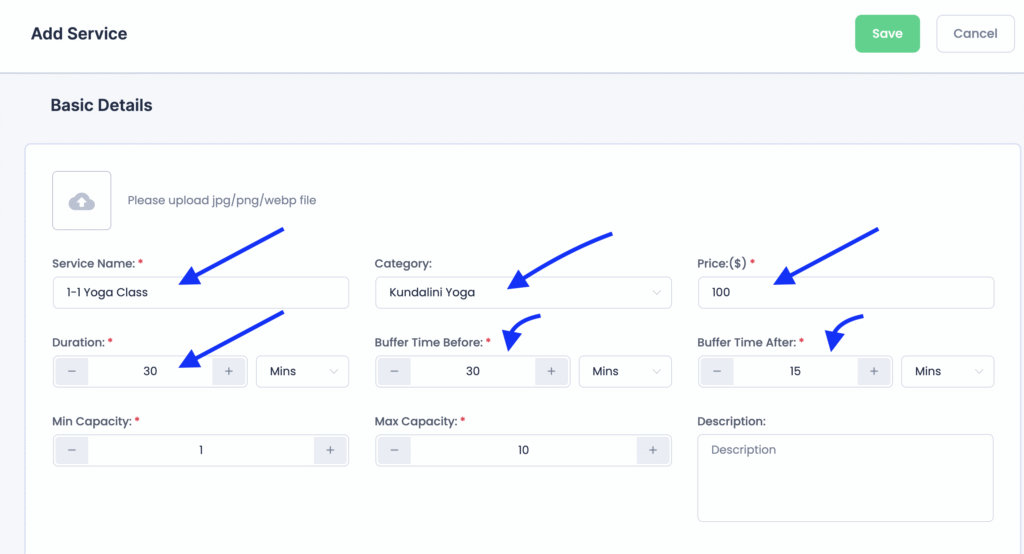Cancel adding the service
This screenshot has width=1024, height=554.
click(x=974, y=33)
